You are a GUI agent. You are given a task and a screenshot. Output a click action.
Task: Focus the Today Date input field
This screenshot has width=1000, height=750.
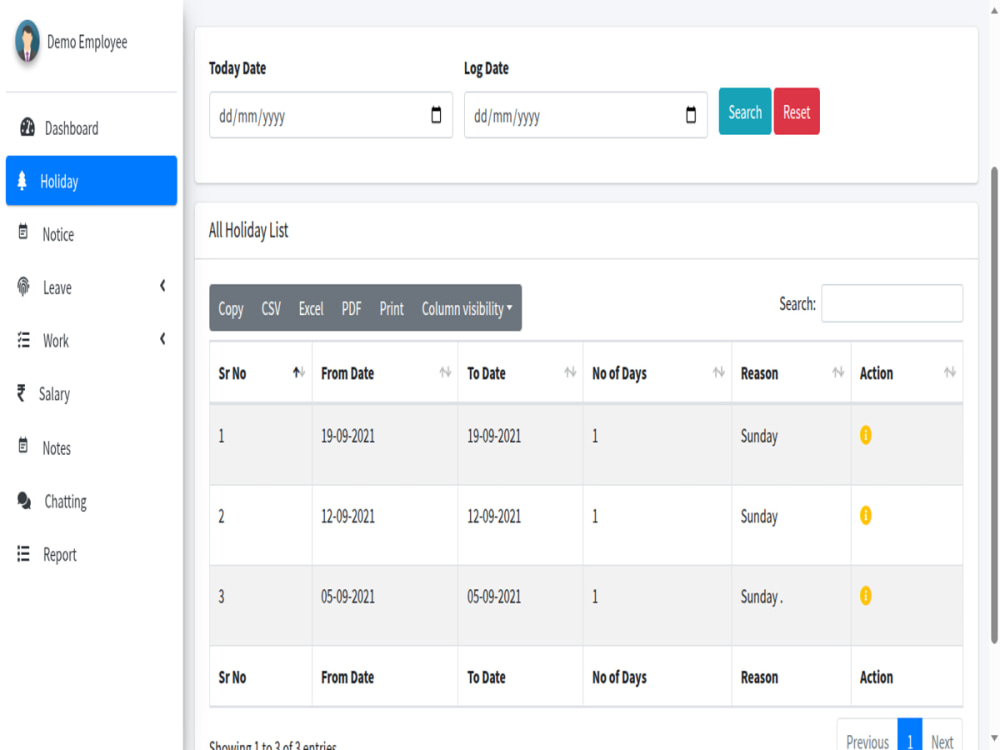(331, 115)
